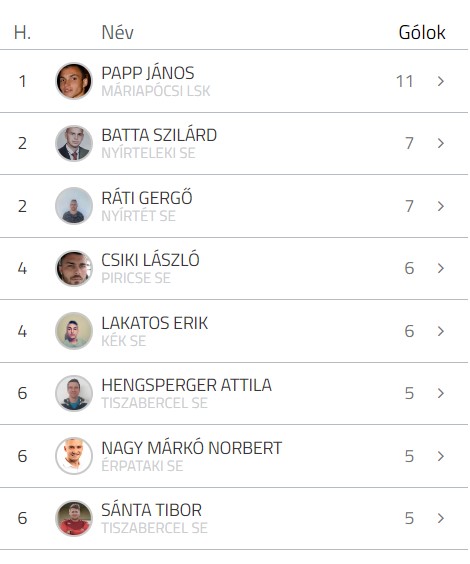470x564 pixels.
Task: Open Lakatos Erik profile photo
Action: tap(74, 331)
